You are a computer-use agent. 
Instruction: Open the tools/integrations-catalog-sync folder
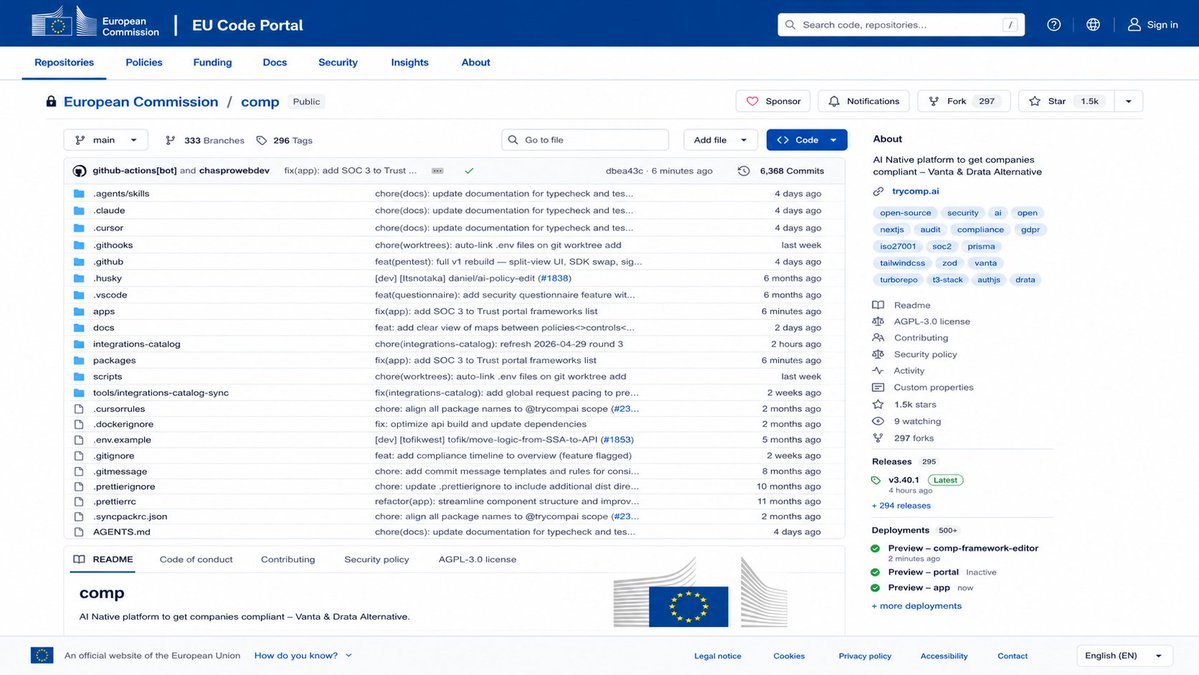pyautogui.click(x=161, y=393)
